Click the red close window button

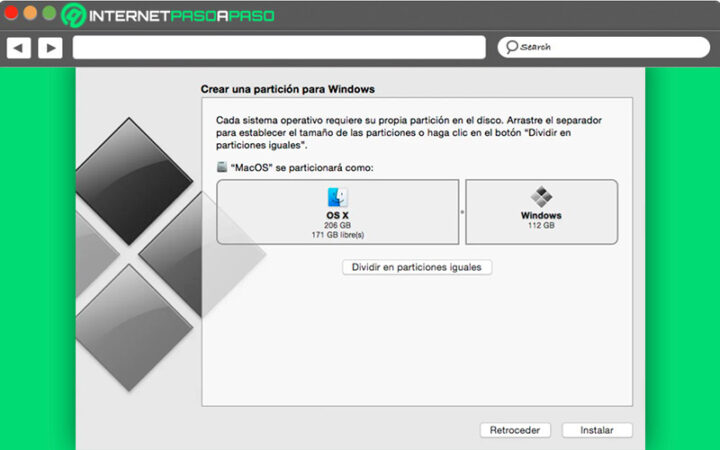pyautogui.click(x=11, y=12)
